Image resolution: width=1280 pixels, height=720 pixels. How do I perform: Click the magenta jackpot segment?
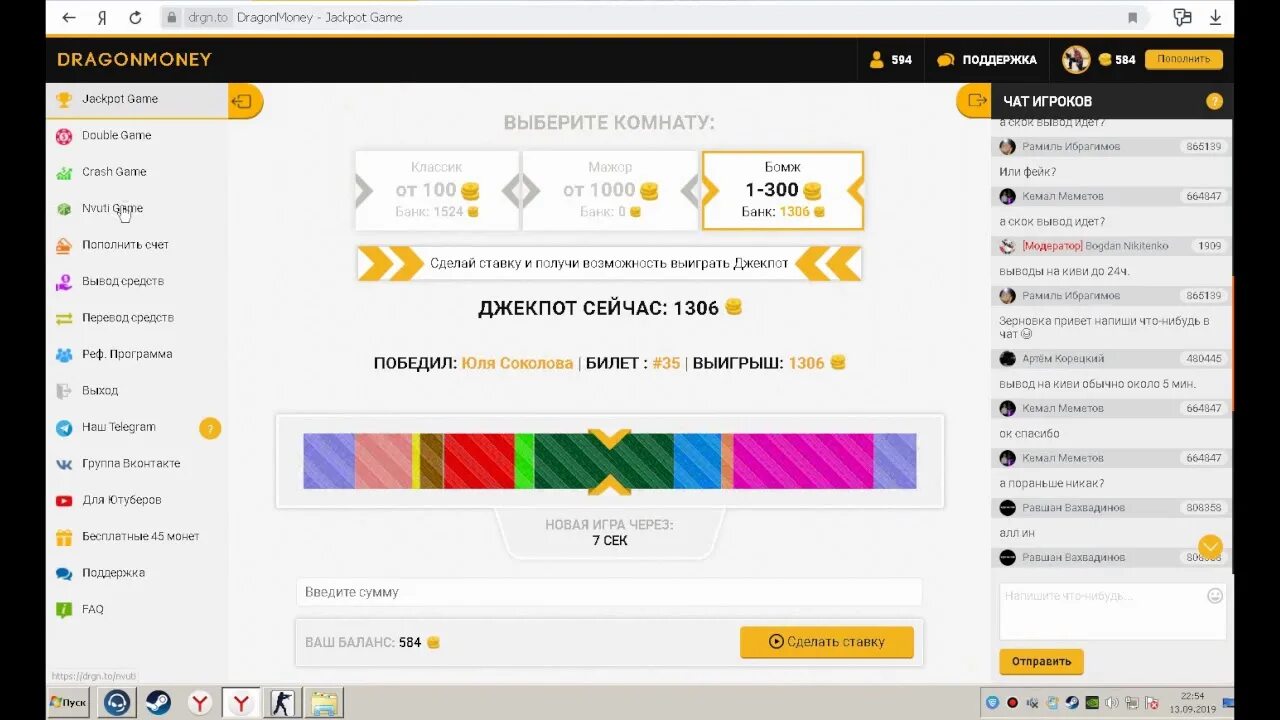point(803,461)
